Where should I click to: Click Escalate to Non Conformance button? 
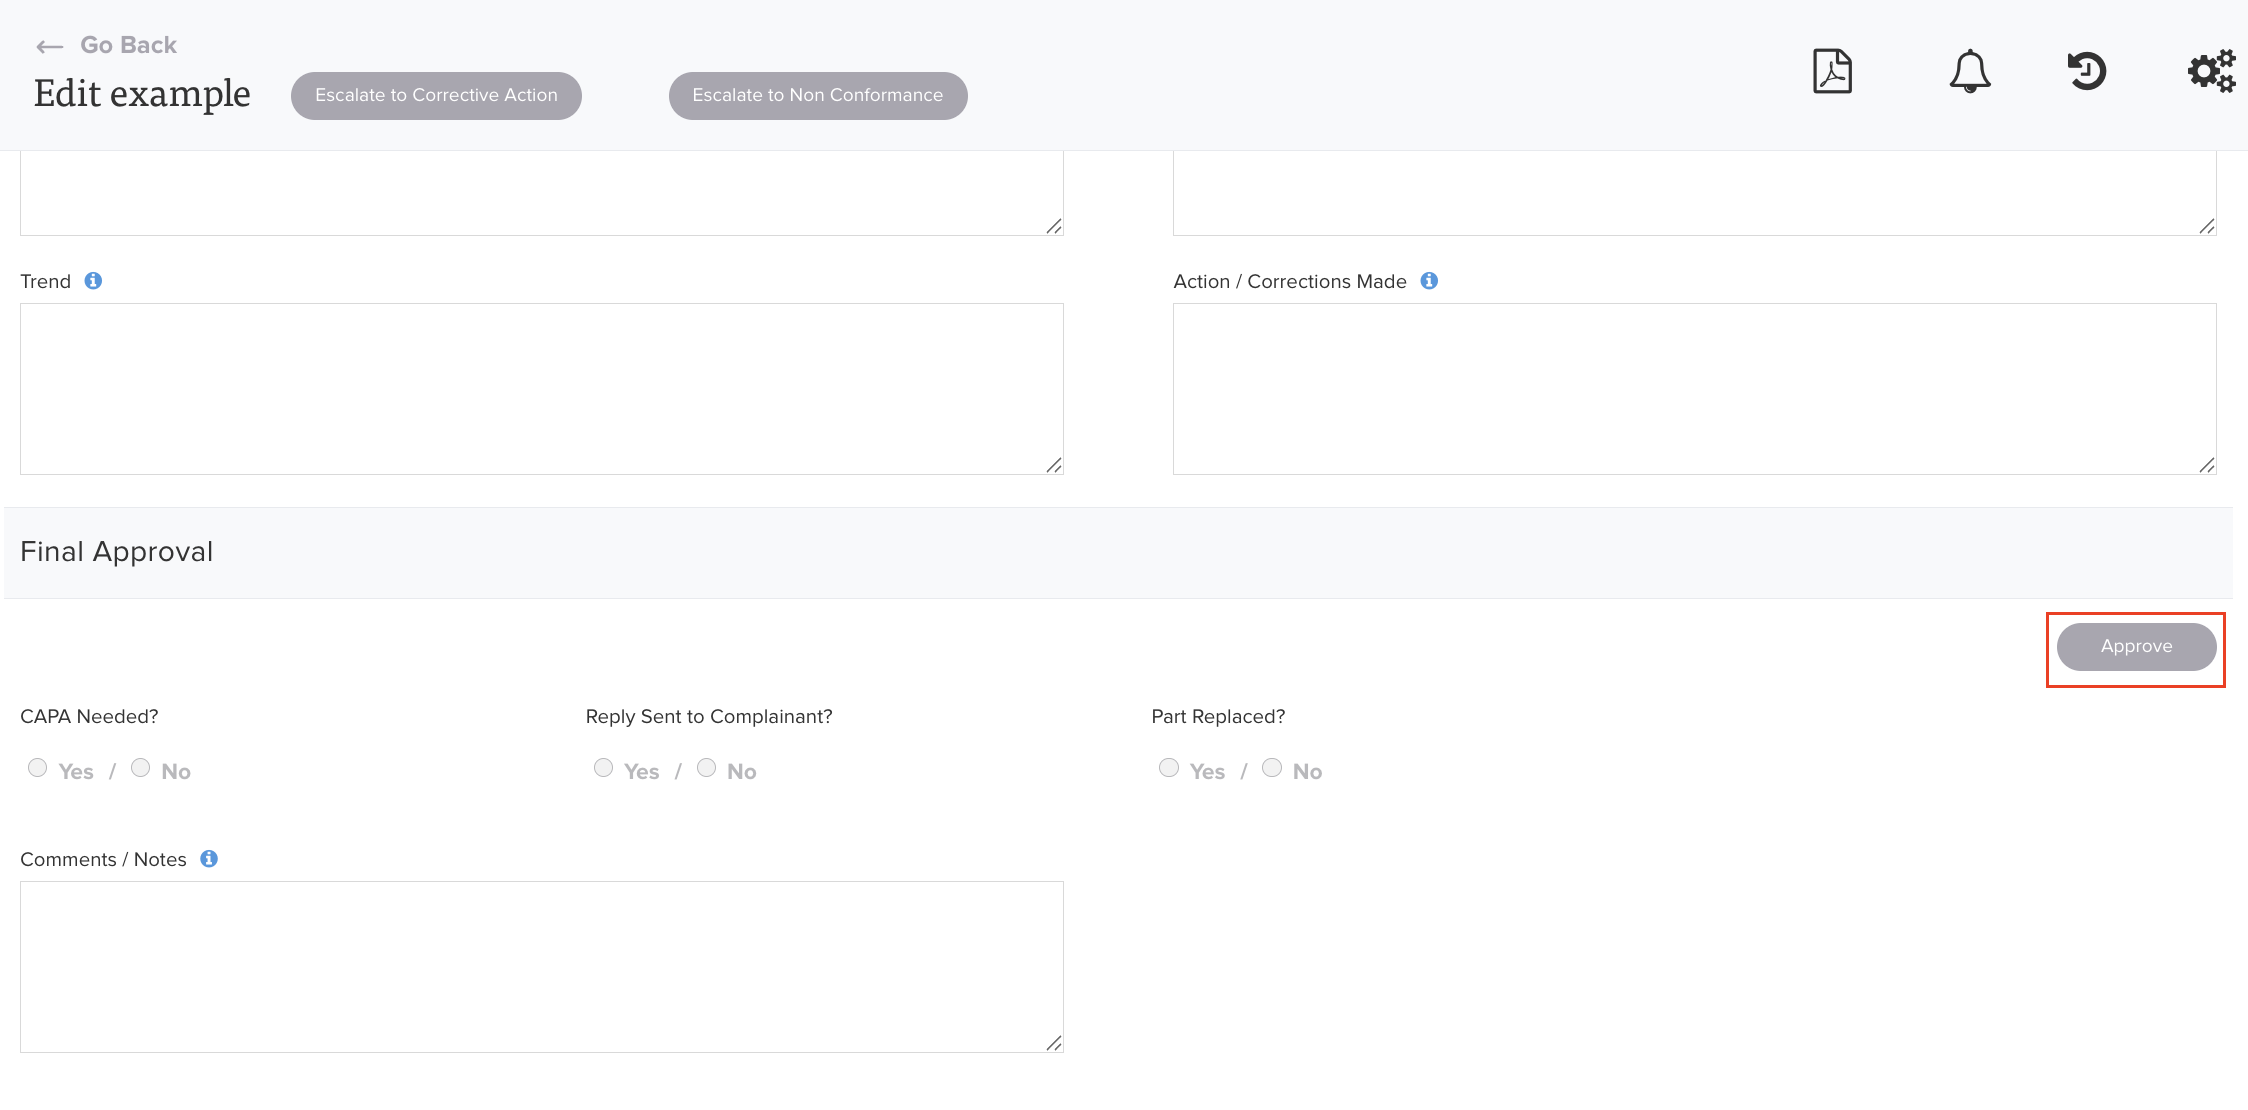coord(817,96)
